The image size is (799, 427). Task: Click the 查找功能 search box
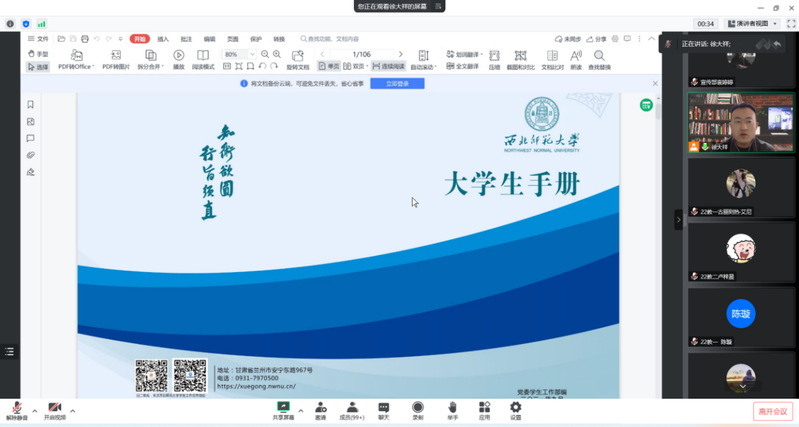point(330,39)
